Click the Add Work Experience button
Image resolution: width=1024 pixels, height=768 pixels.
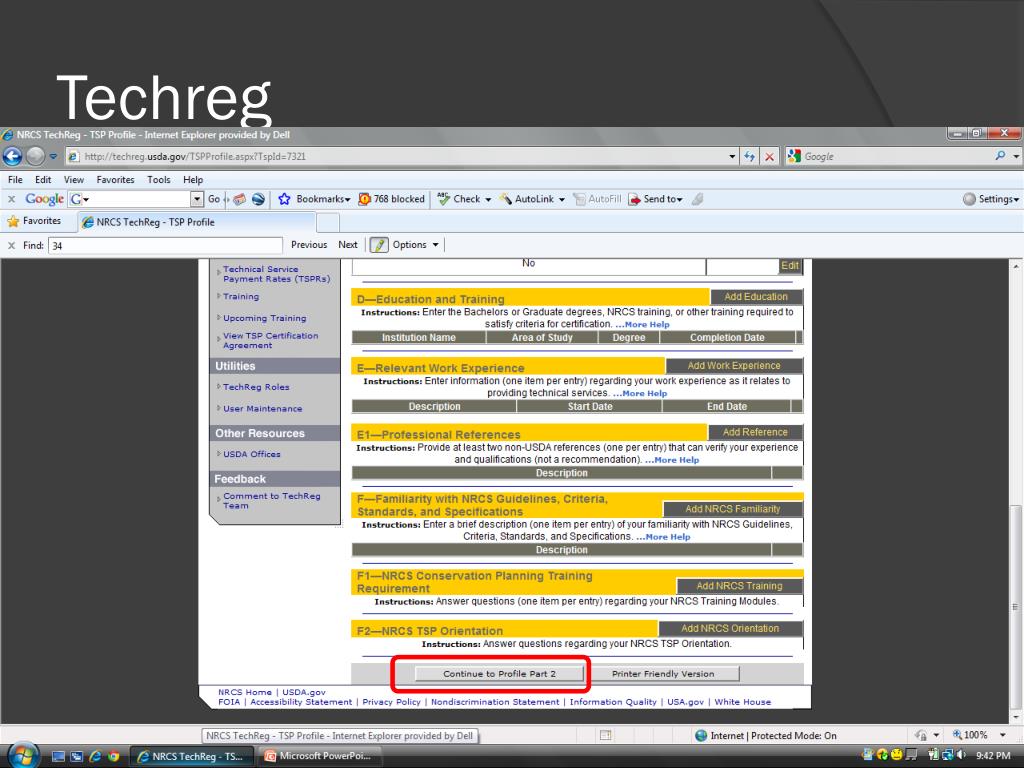tap(733, 366)
